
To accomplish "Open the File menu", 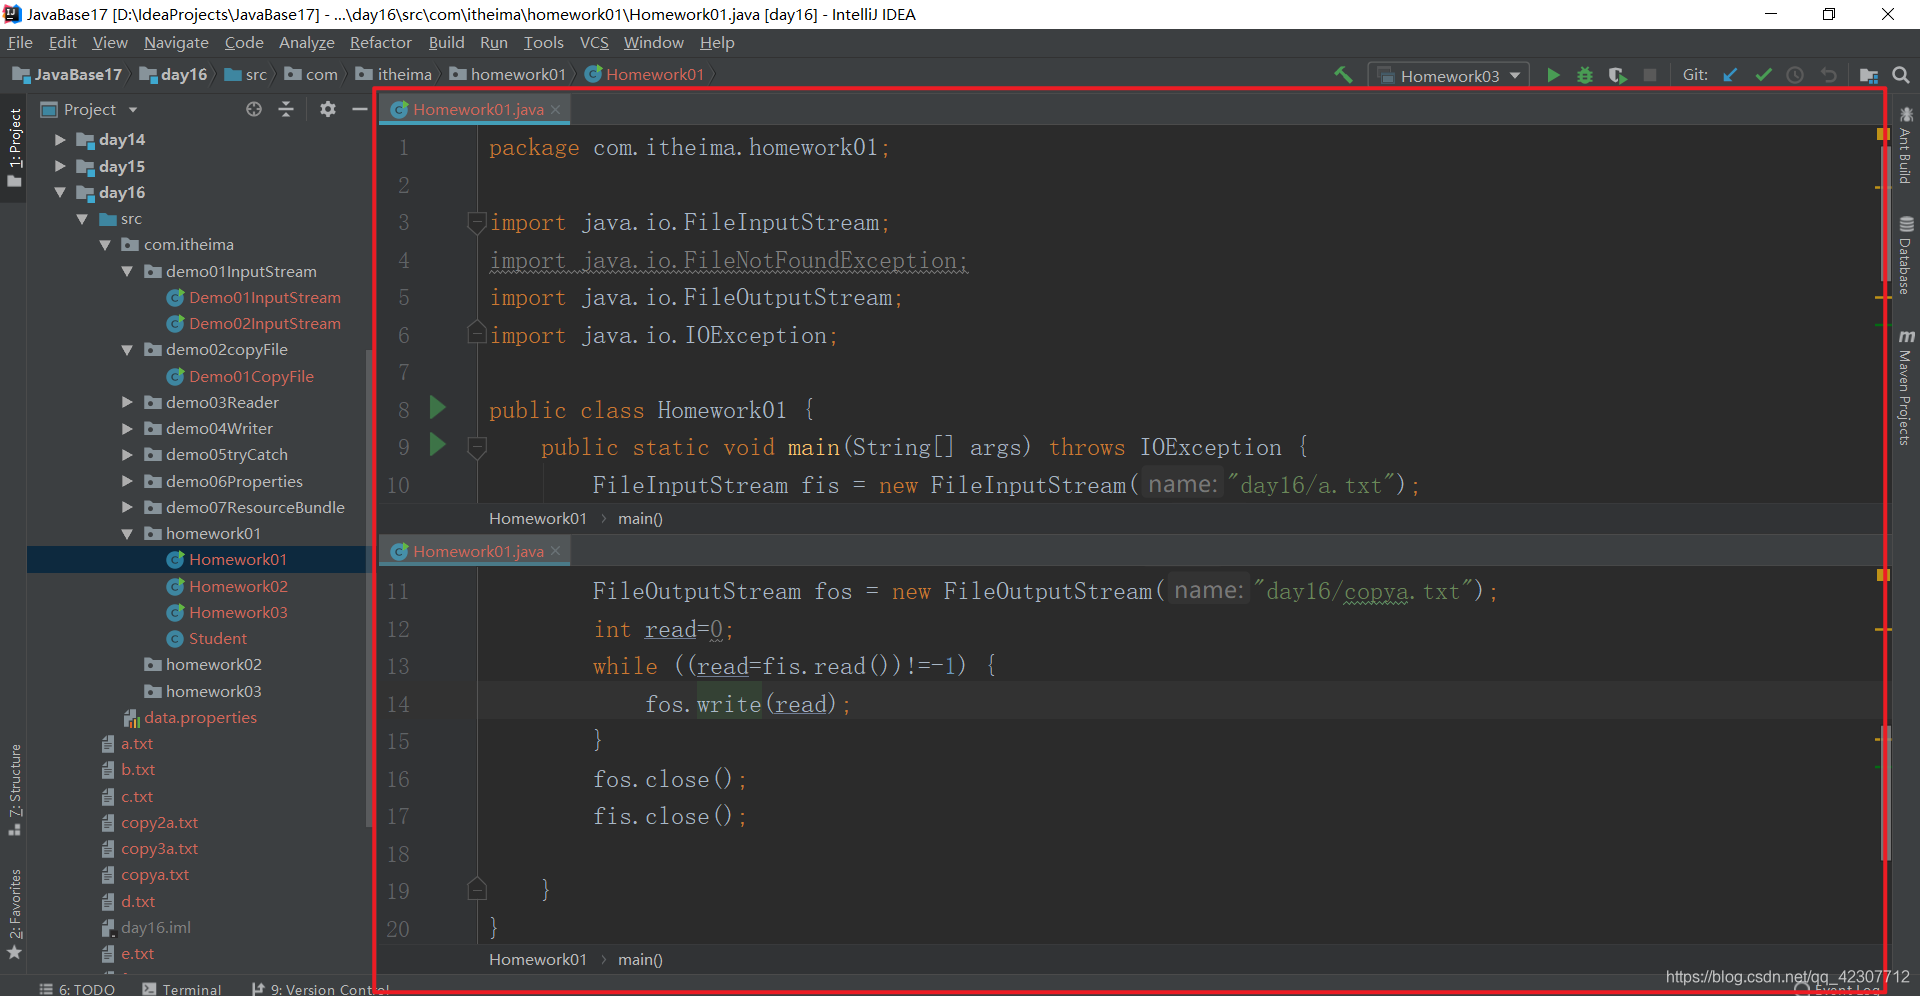I will (x=20, y=42).
